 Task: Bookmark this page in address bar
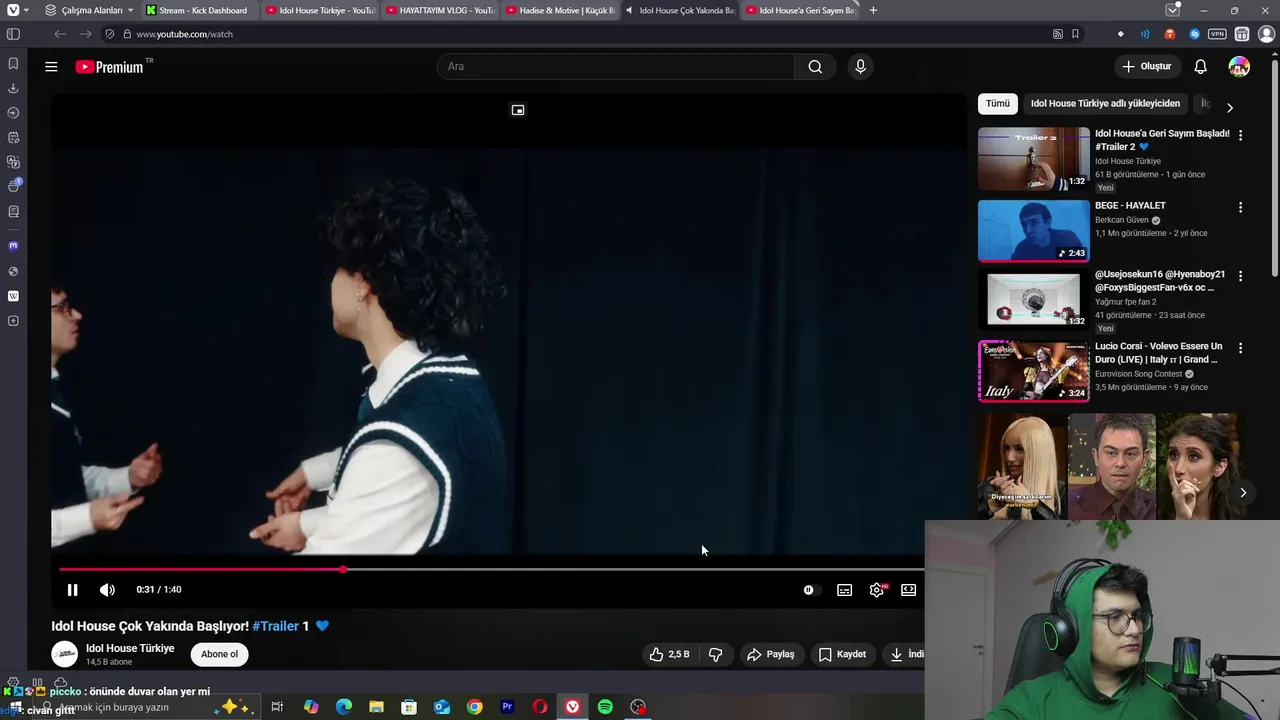pyautogui.click(x=1075, y=34)
